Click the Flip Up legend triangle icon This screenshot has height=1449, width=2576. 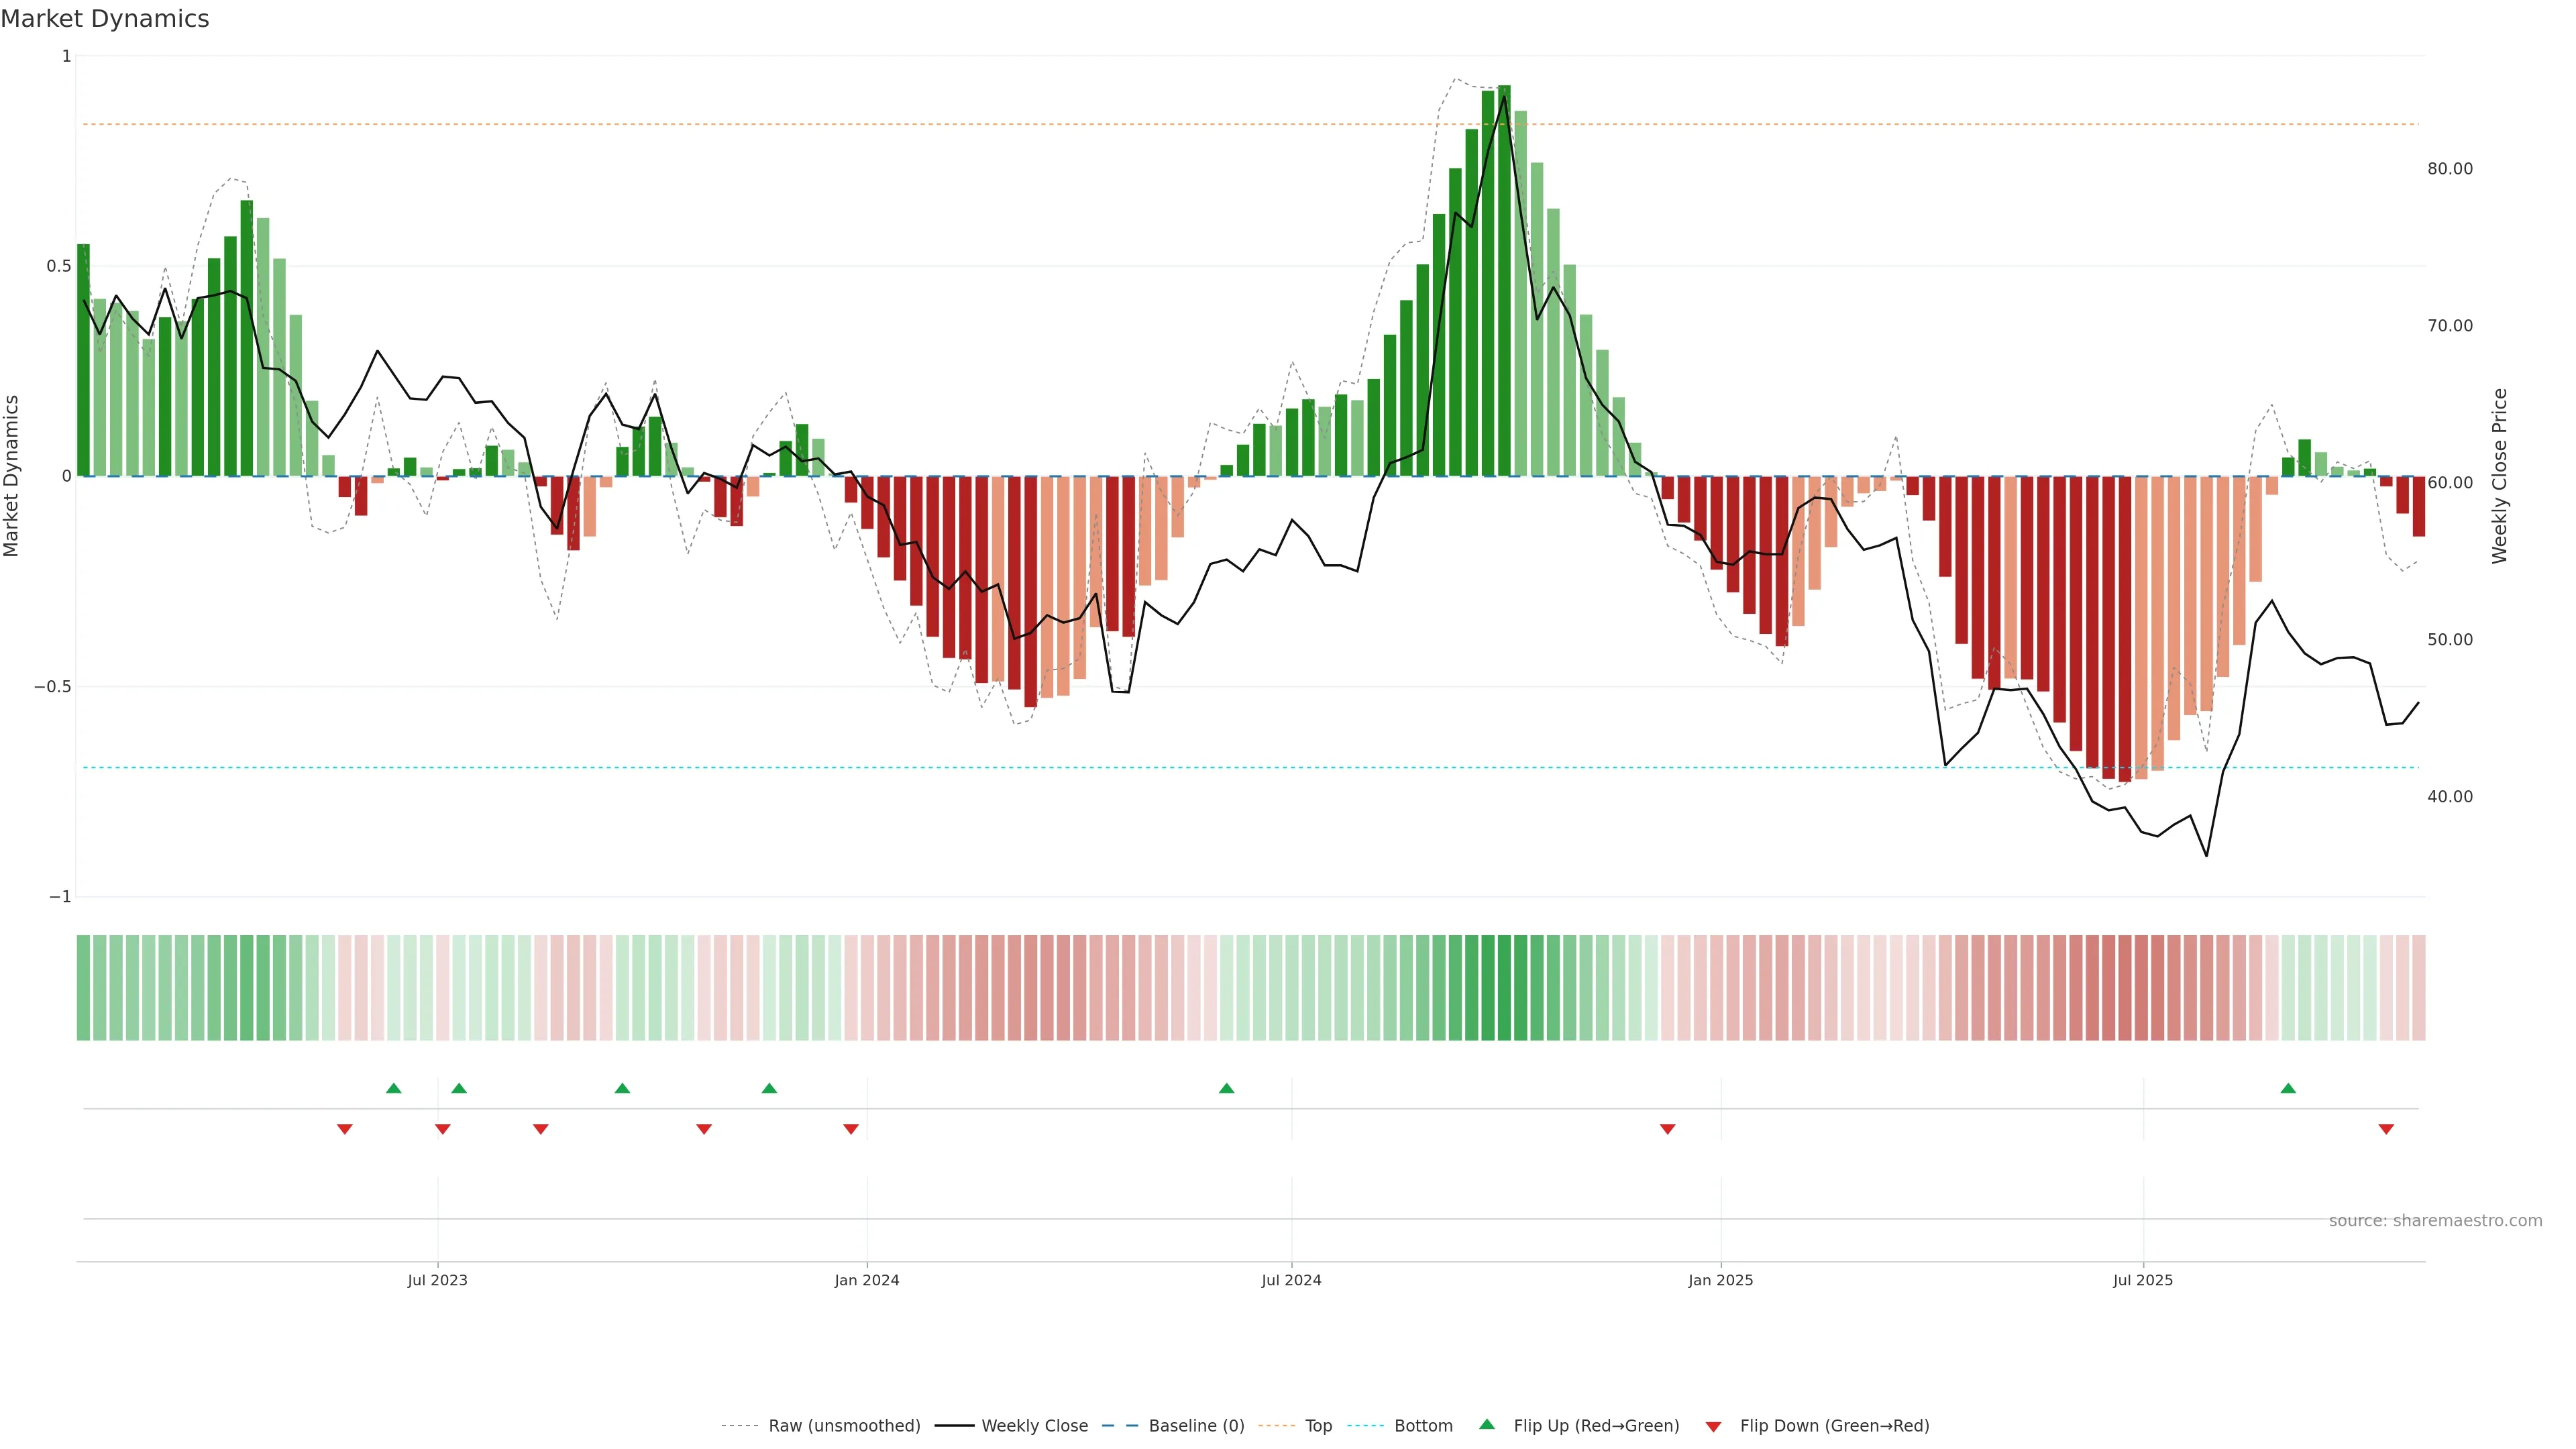click(x=1487, y=1424)
